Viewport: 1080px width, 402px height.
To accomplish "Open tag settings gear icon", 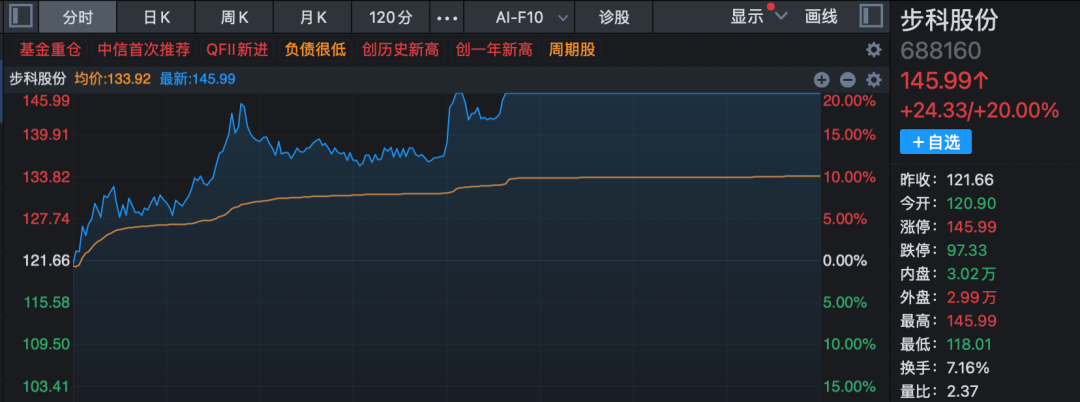I will (x=873, y=50).
